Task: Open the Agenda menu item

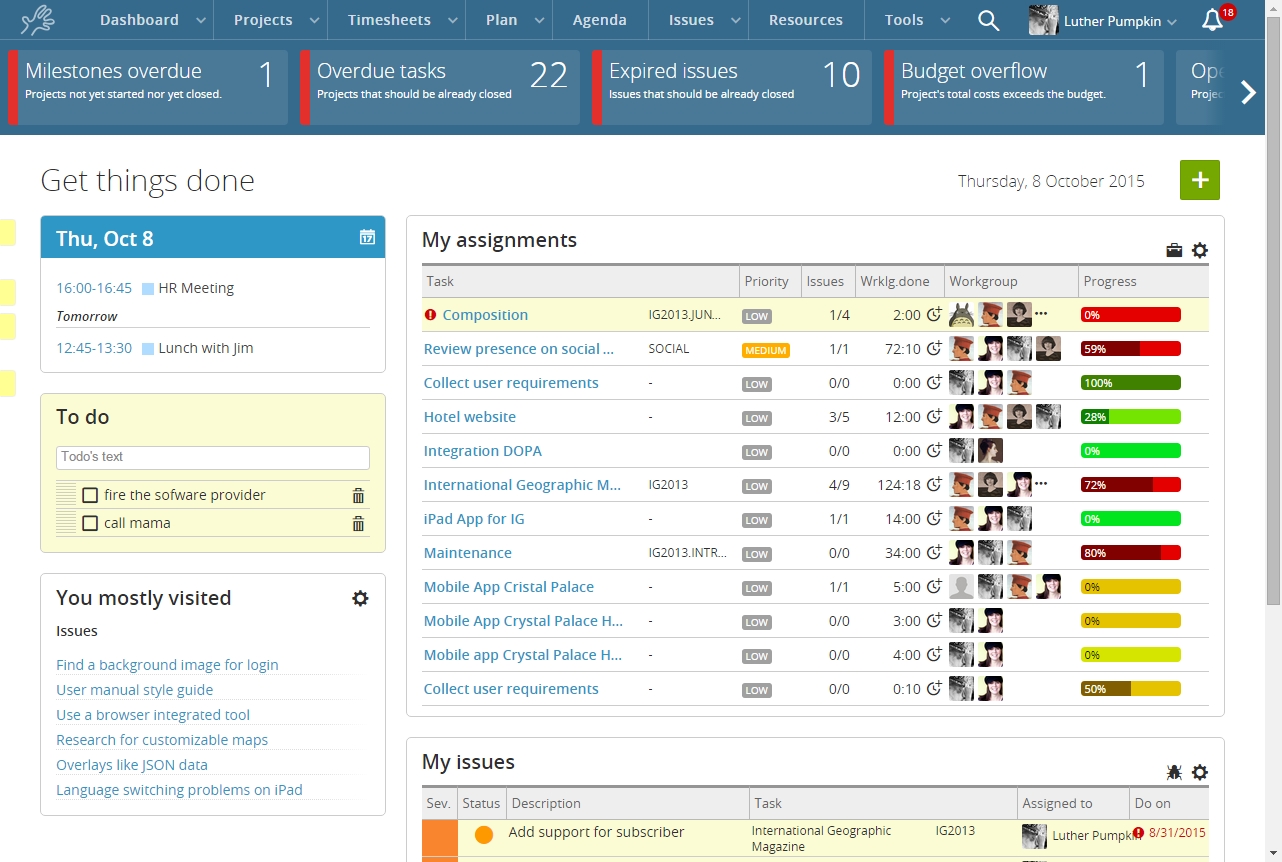Action: point(599,20)
